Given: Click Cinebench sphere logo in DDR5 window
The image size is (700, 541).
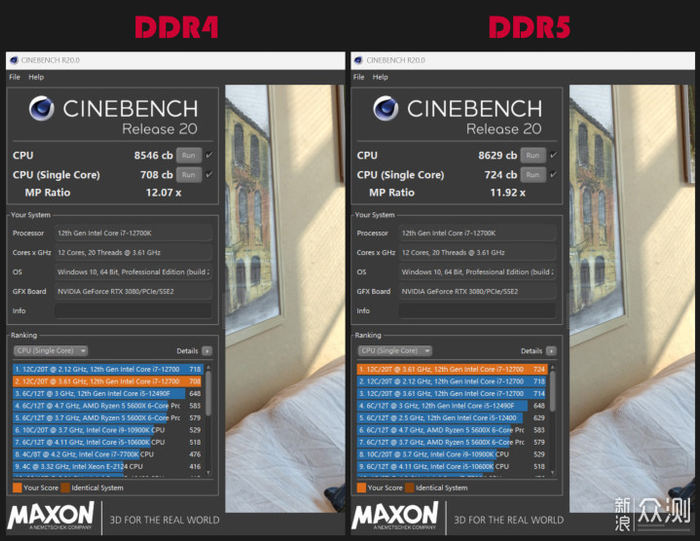Looking at the screenshot, I should (x=386, y=108).
